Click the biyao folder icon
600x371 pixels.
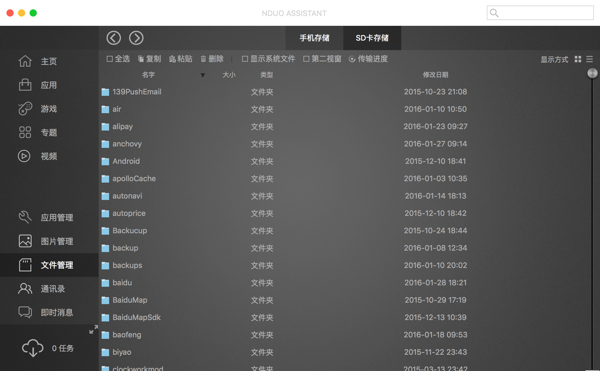pyautogui.click(x=105, y=352)
